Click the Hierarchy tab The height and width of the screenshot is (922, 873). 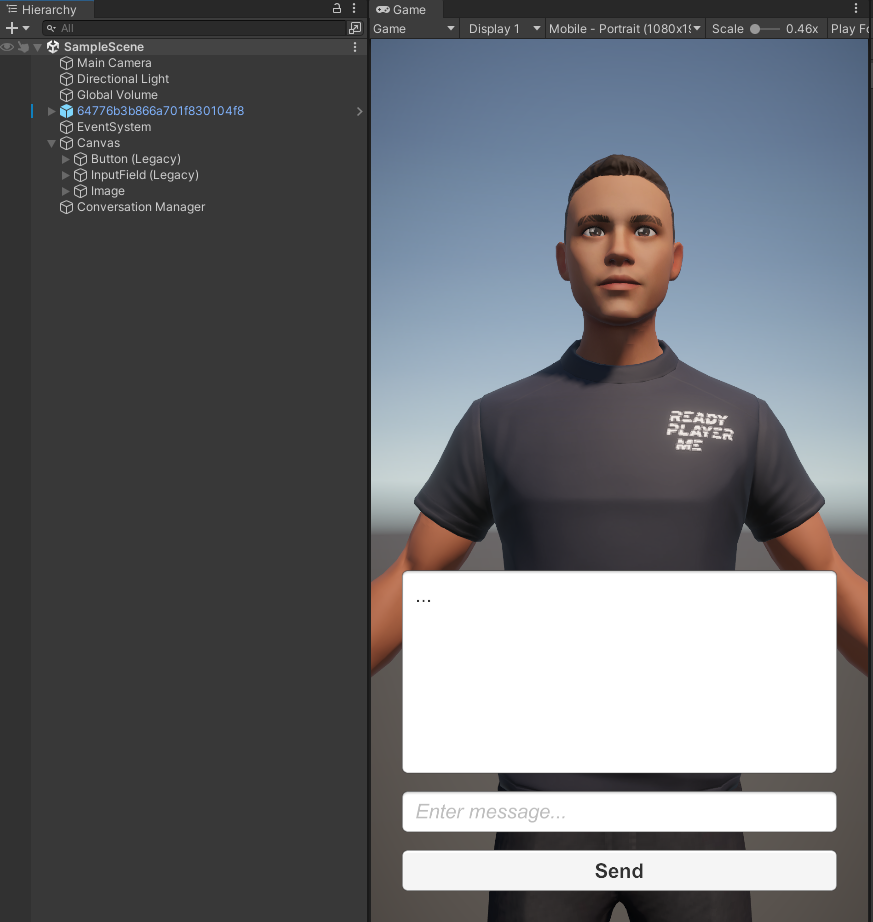[47, 9]
